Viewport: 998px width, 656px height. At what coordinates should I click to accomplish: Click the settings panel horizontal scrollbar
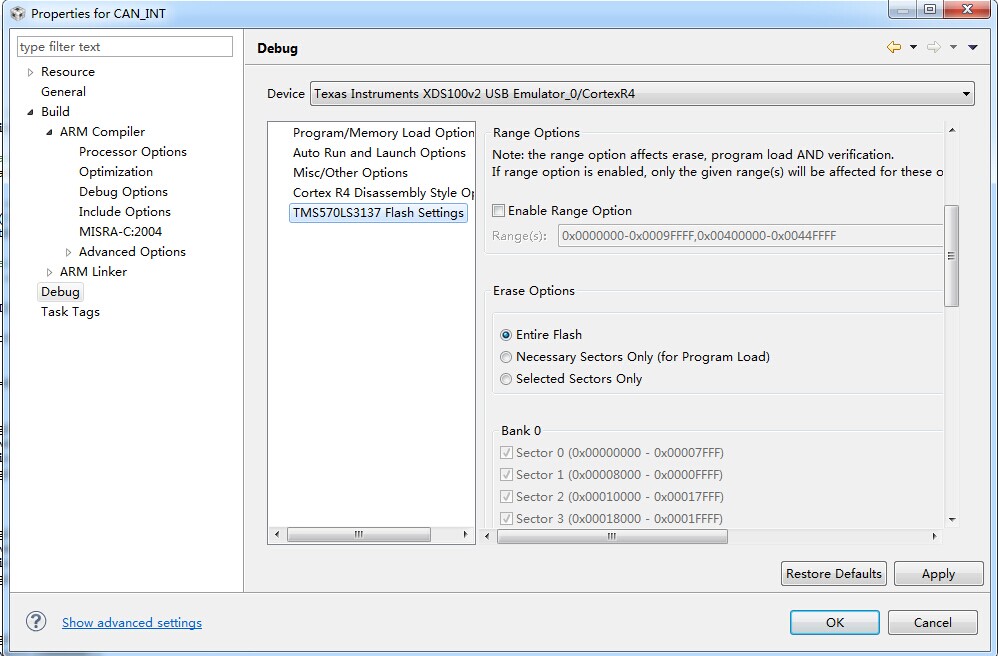tap(611, 536)
